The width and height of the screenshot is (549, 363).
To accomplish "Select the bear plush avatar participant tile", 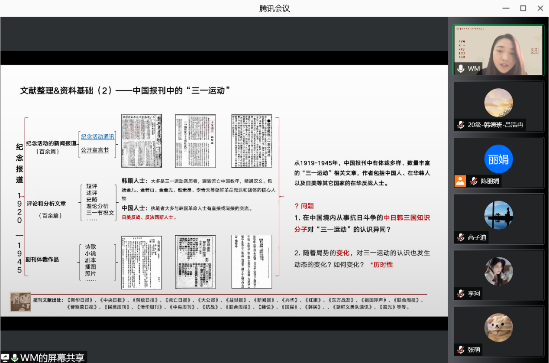I will pos(499,331).
